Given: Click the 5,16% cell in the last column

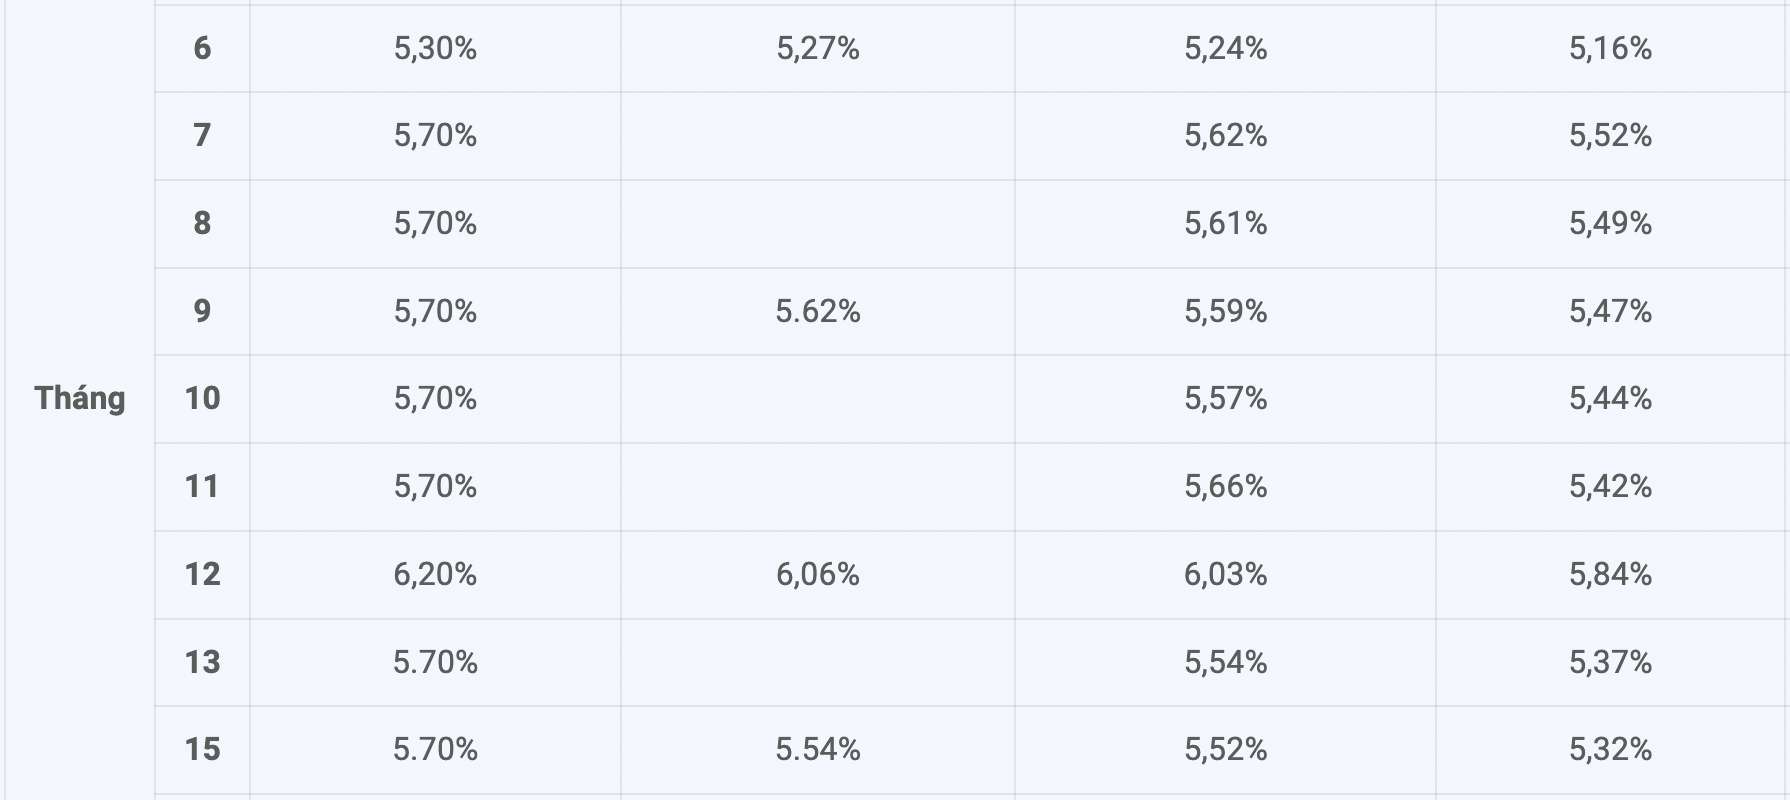Looking at the screenshot, I should pyautogui.click(x=1610, y=48).
